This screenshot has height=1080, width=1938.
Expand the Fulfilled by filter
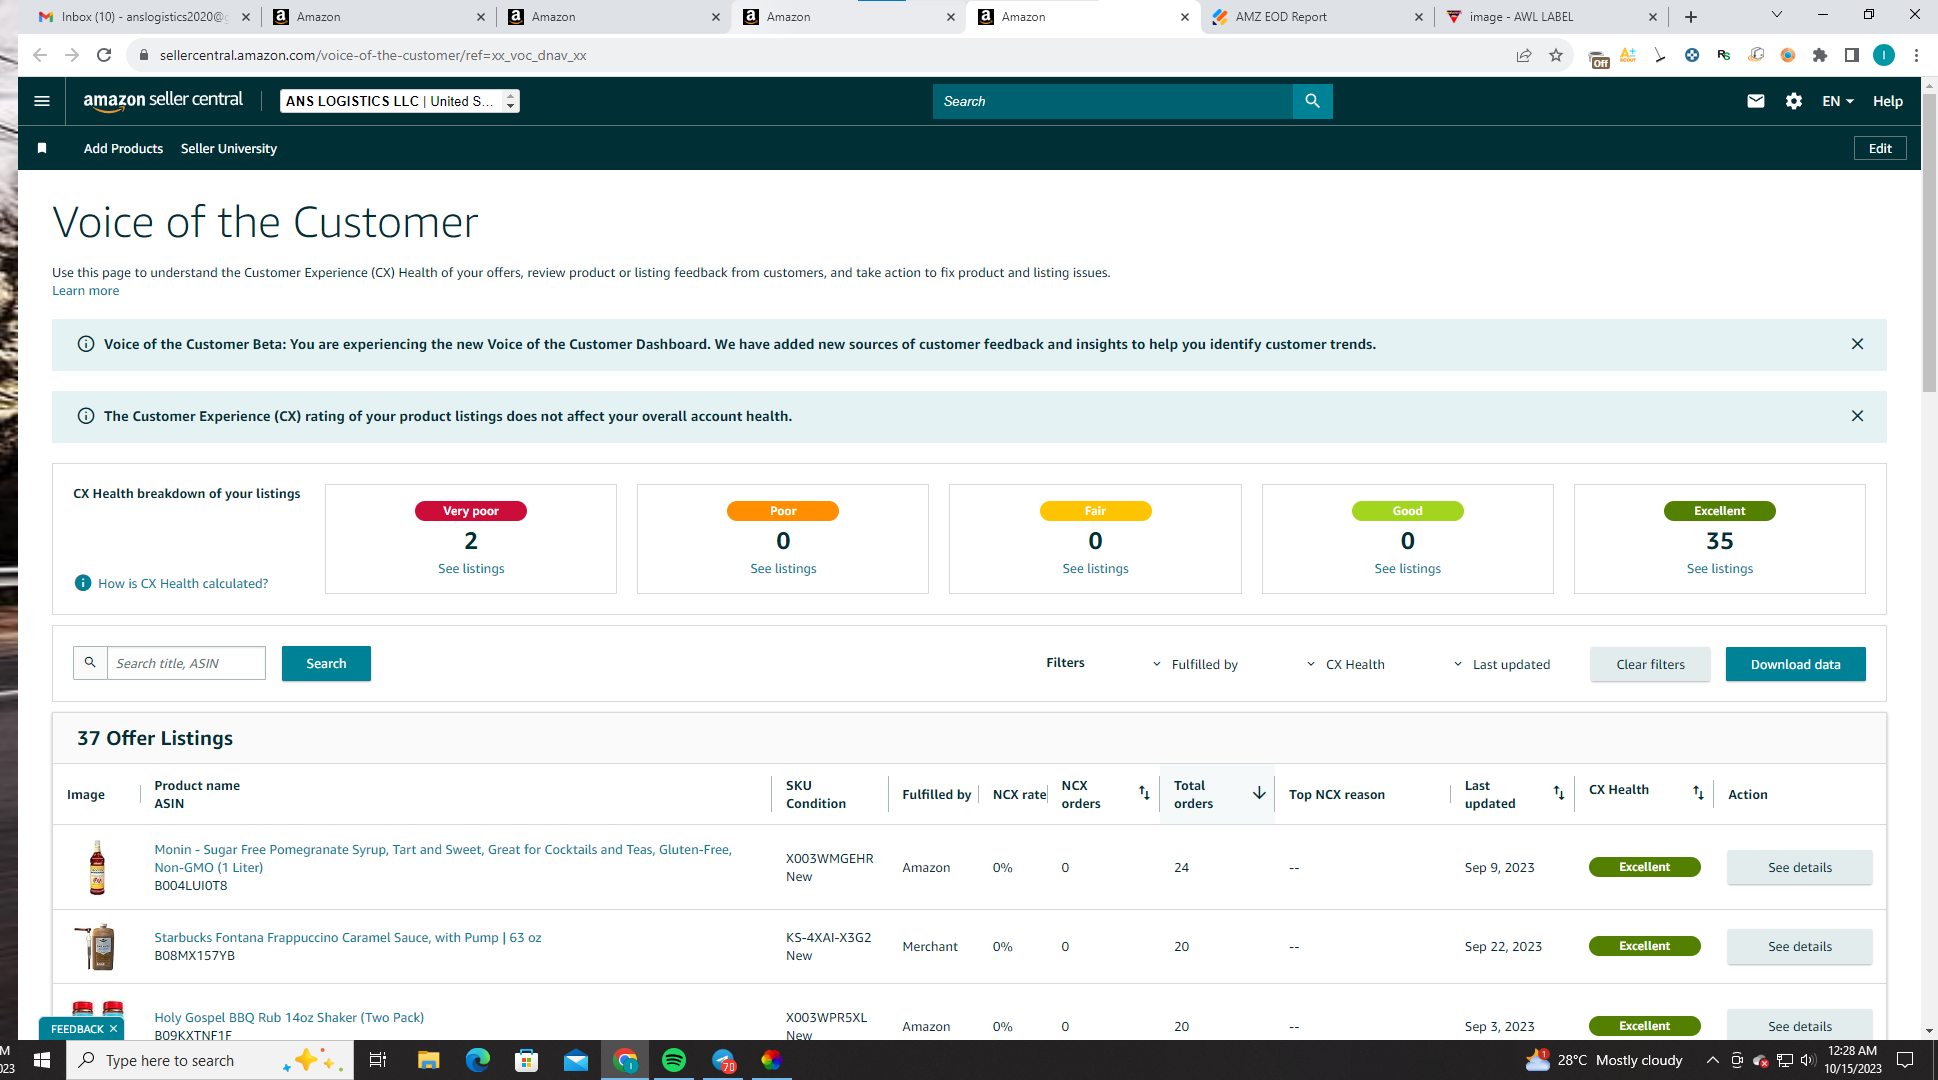pos(1195,664)
